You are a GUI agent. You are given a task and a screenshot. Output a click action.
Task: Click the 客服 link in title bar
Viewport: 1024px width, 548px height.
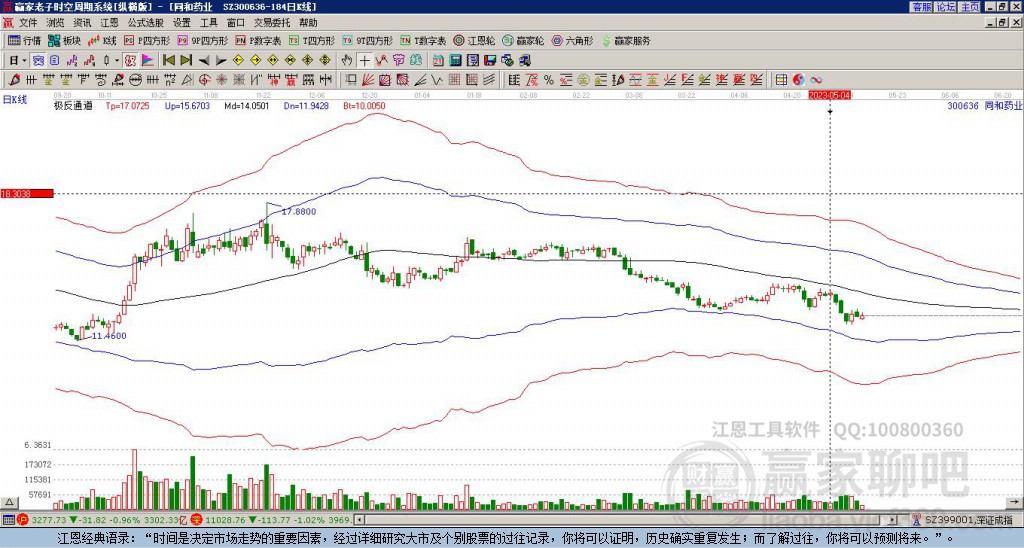[922, 7]
